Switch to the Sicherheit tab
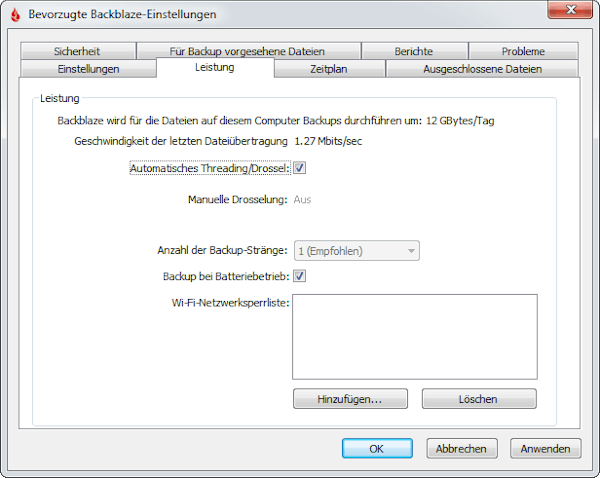Screen dimensions: 600x478 (78, 51)
